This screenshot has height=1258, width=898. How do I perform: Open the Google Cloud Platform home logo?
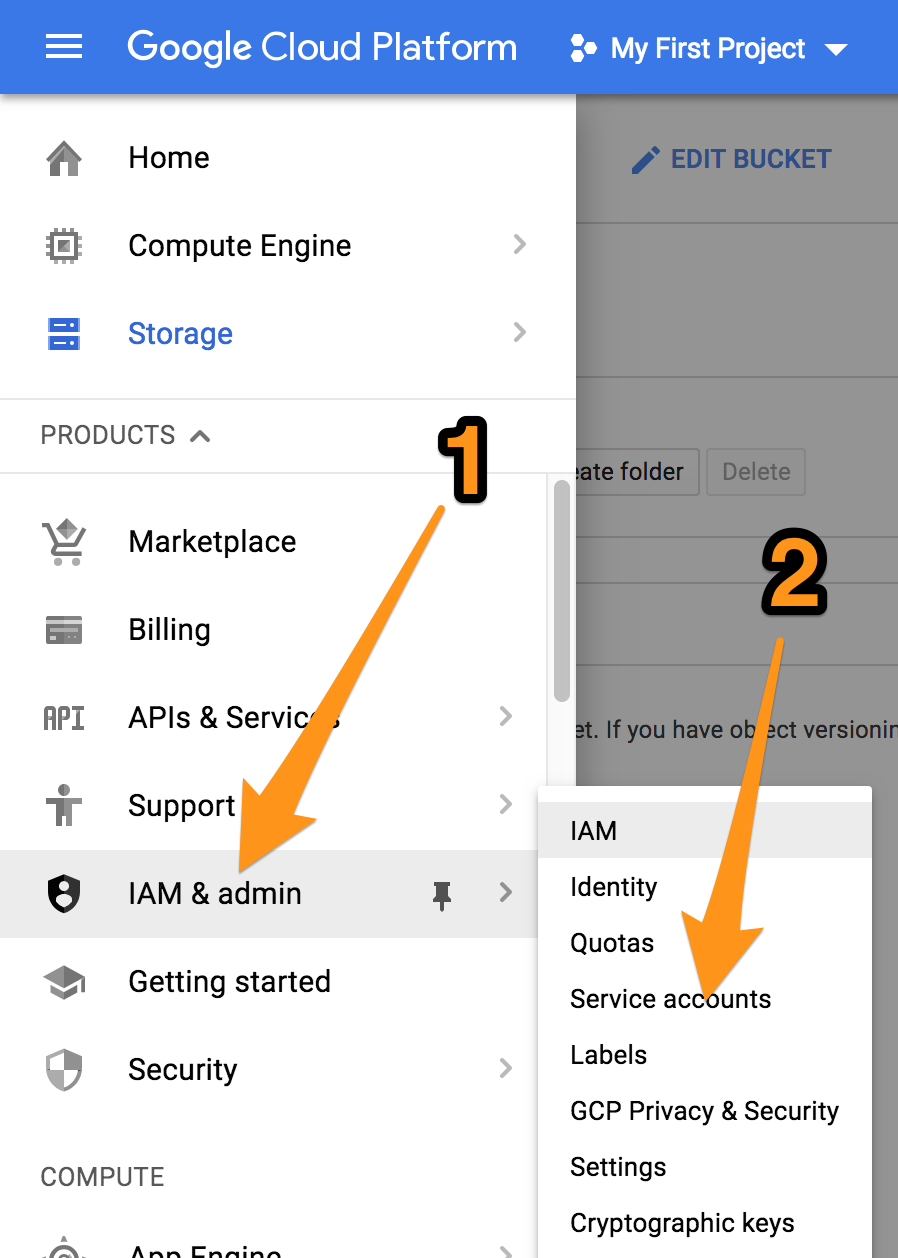coord(322,47)
